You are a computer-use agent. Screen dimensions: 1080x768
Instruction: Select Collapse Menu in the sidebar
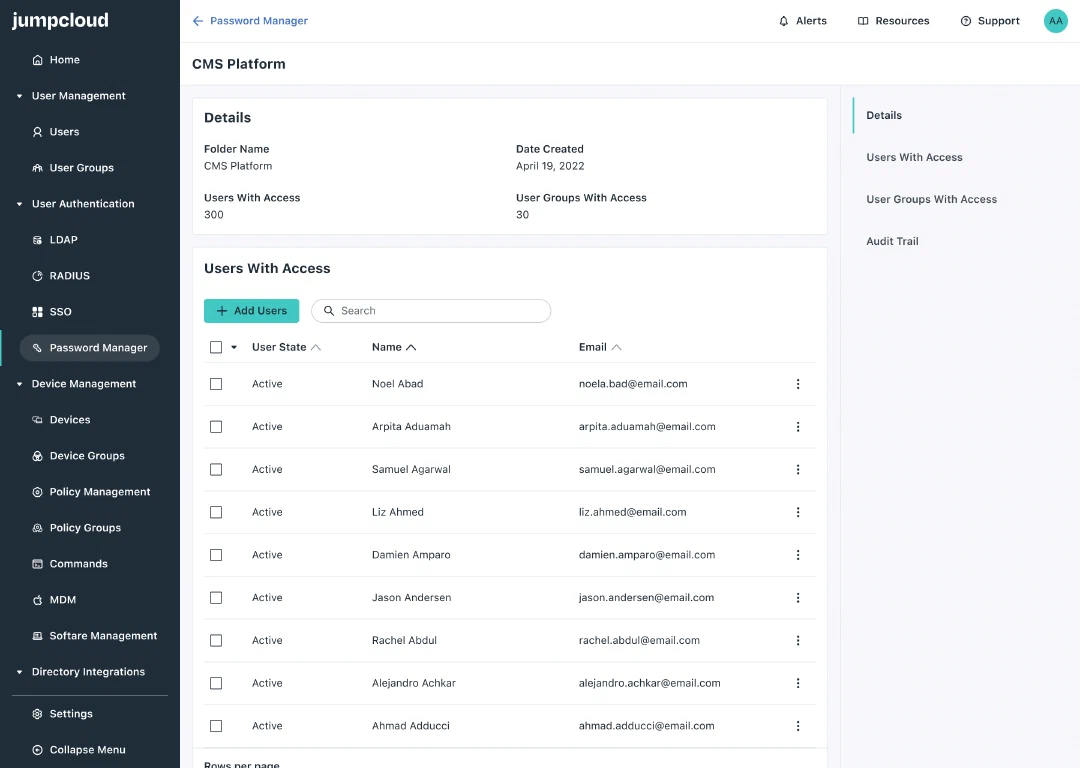coord(79,749)
